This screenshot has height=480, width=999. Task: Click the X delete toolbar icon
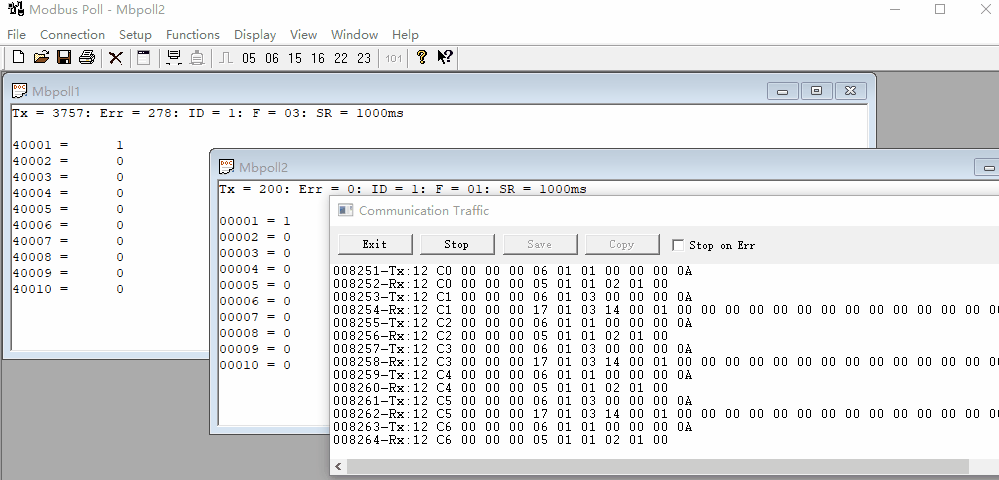115,58
